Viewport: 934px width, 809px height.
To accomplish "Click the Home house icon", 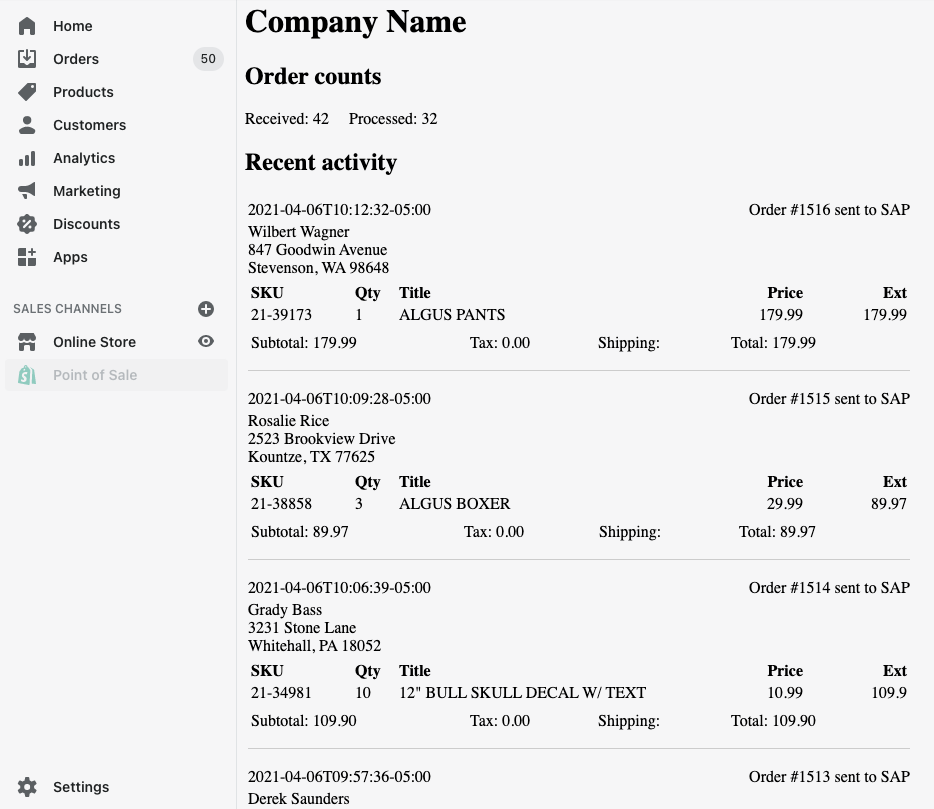I will pos(27,26).
